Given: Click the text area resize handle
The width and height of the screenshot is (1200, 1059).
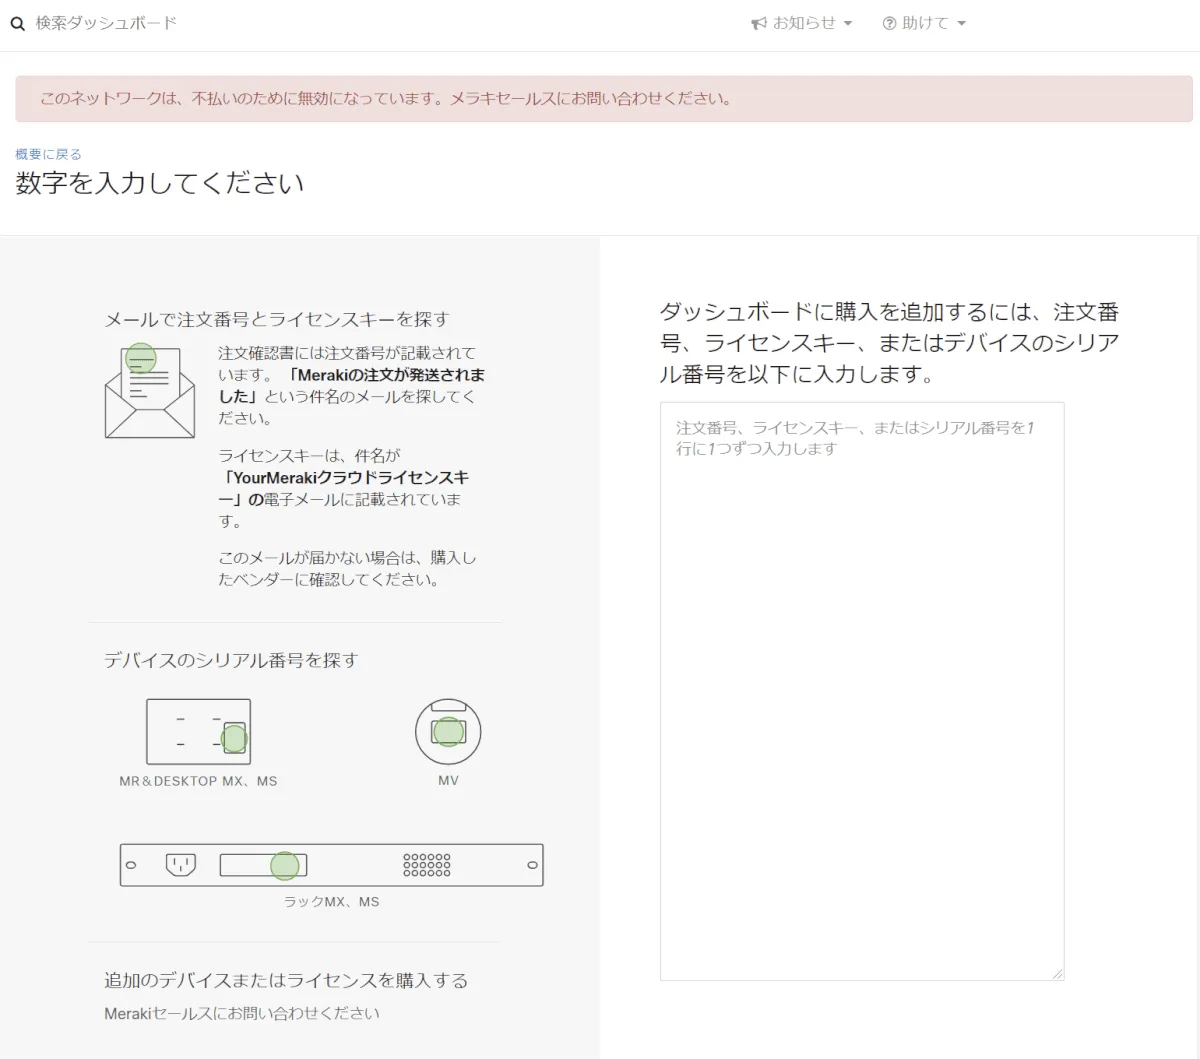Looking at the screenshot, I should (x=1057, y=973).
